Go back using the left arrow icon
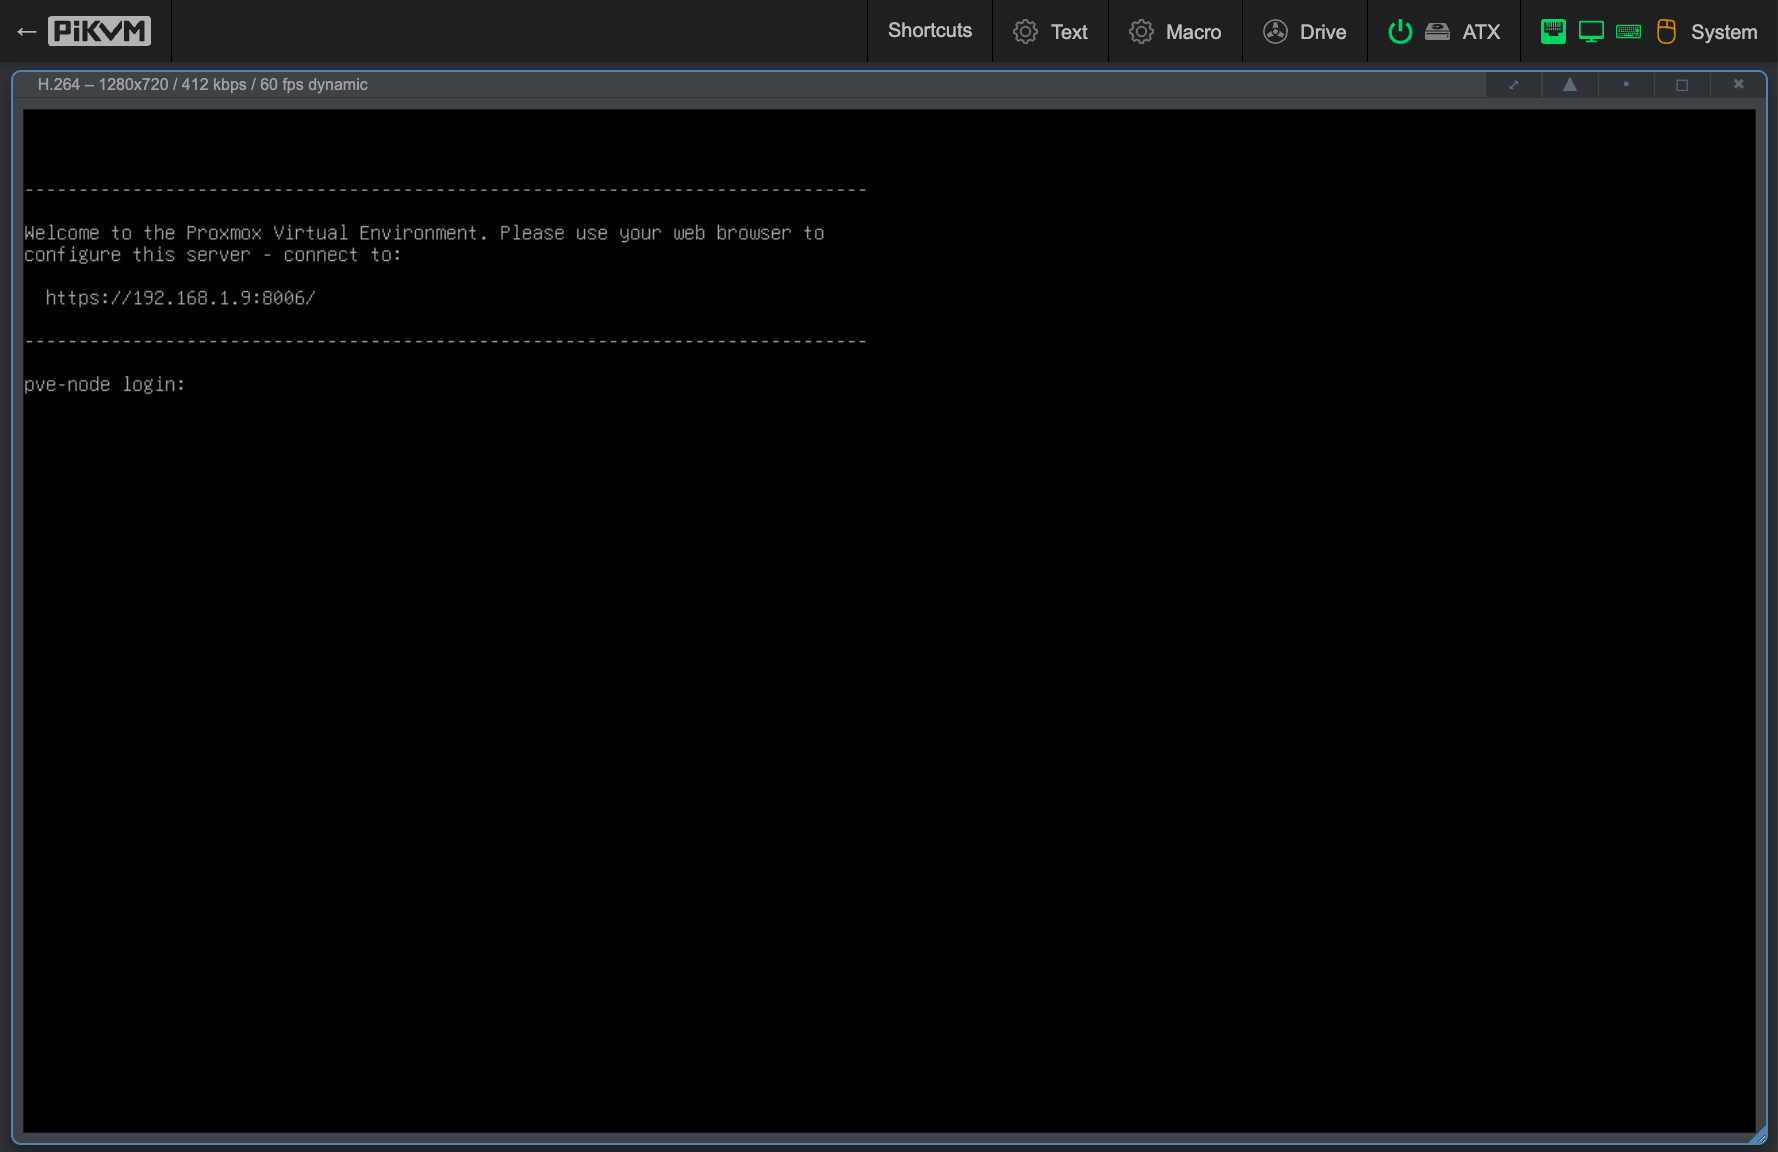 [26, 32]
